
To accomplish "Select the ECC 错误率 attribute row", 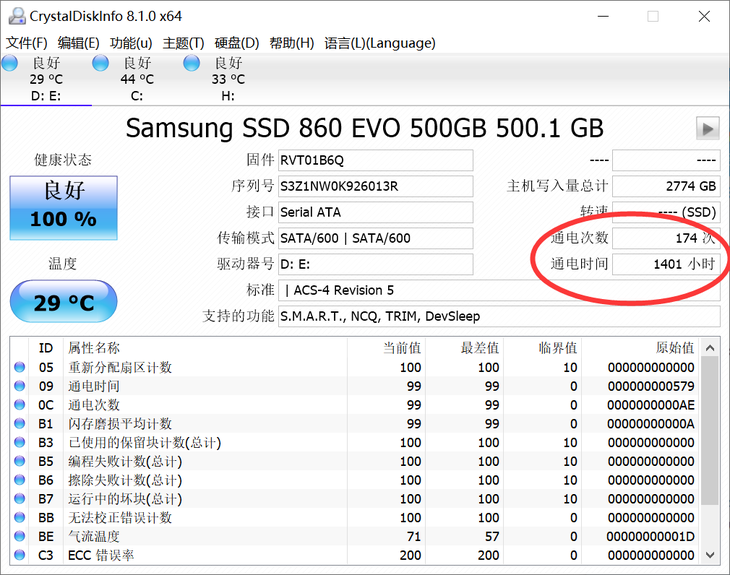I will click(355, 555).
